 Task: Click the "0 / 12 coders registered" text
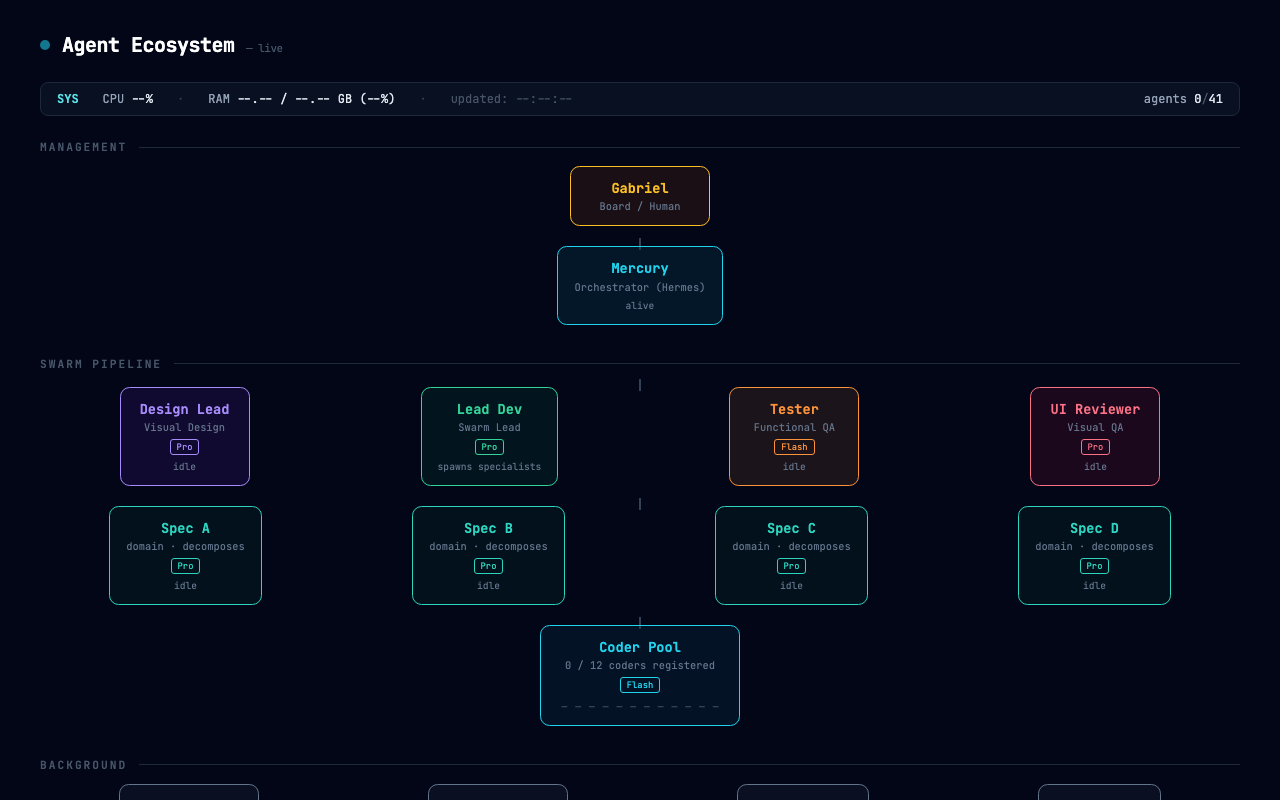pyautogui.click(x=640, y=666)
